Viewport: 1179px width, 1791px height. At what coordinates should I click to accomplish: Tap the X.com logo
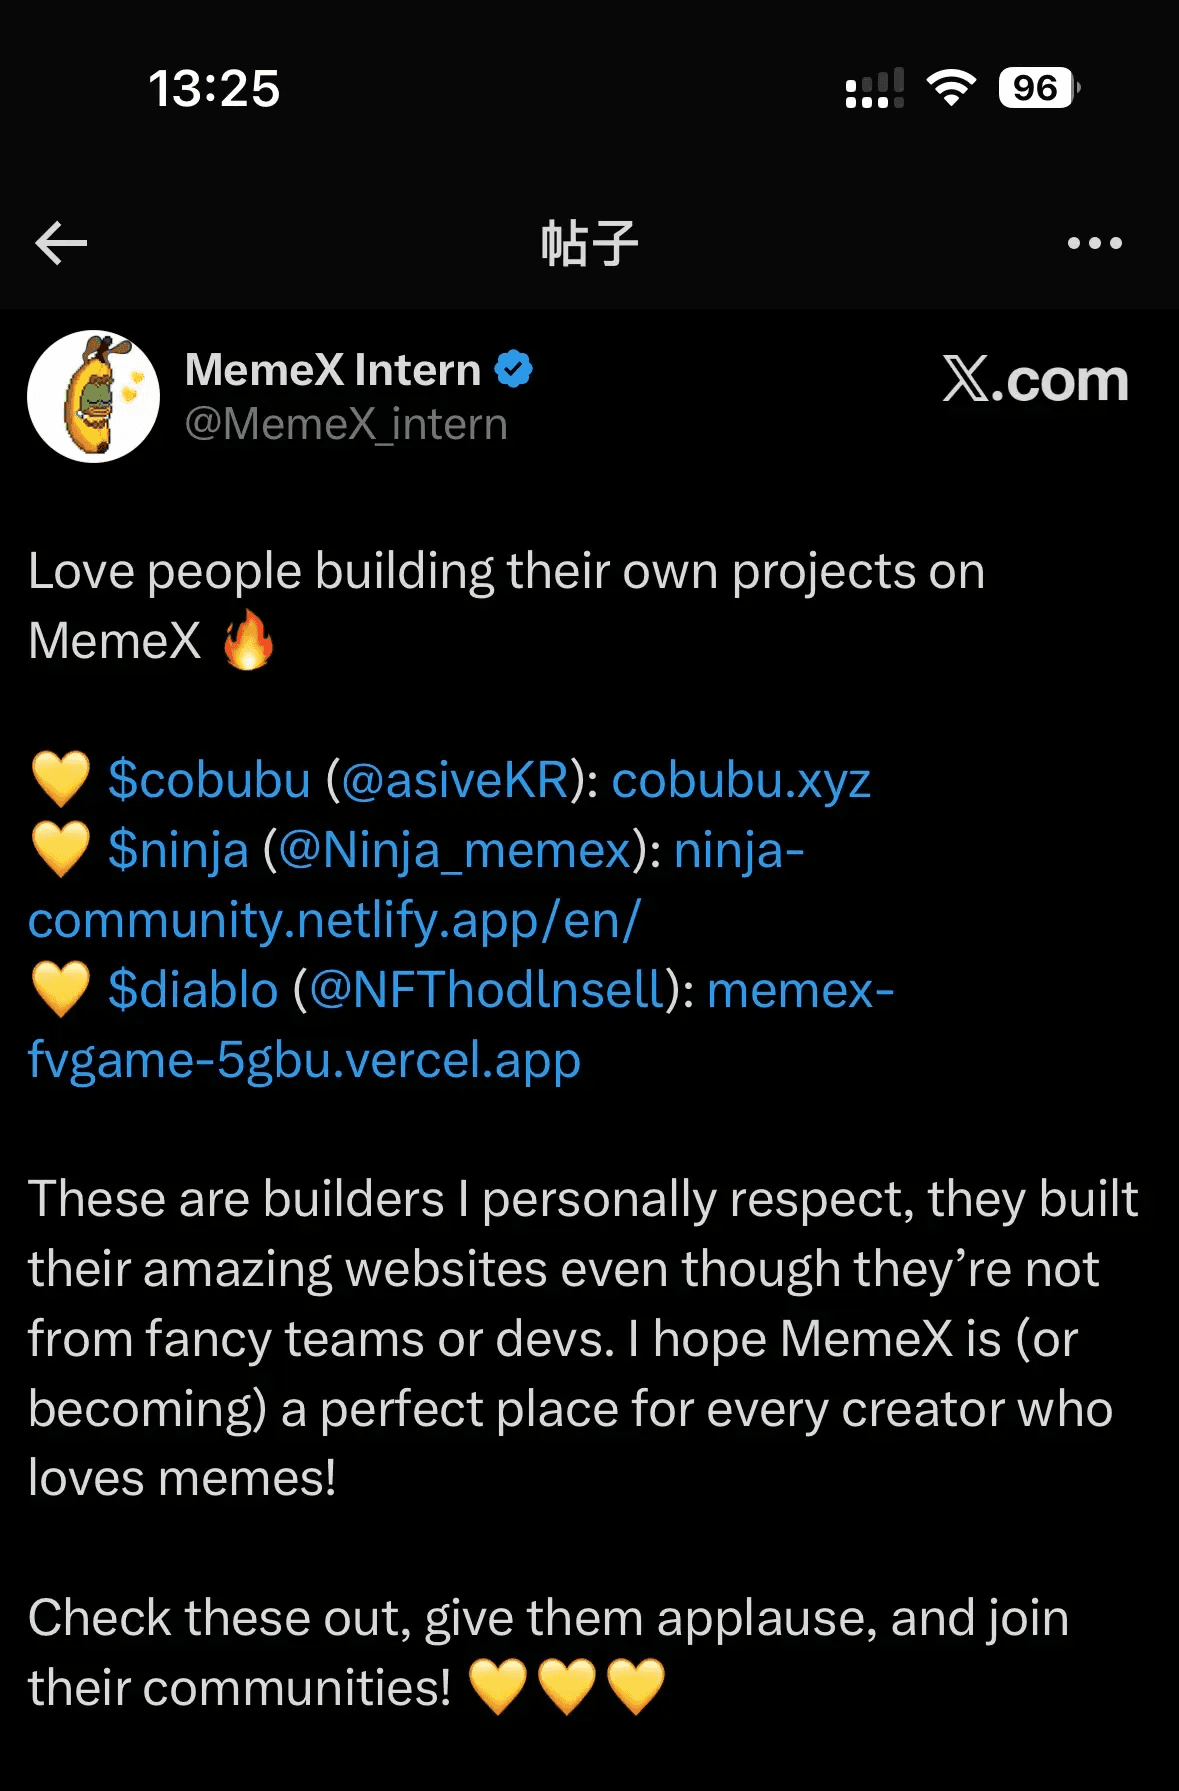tap(1035, 381)
